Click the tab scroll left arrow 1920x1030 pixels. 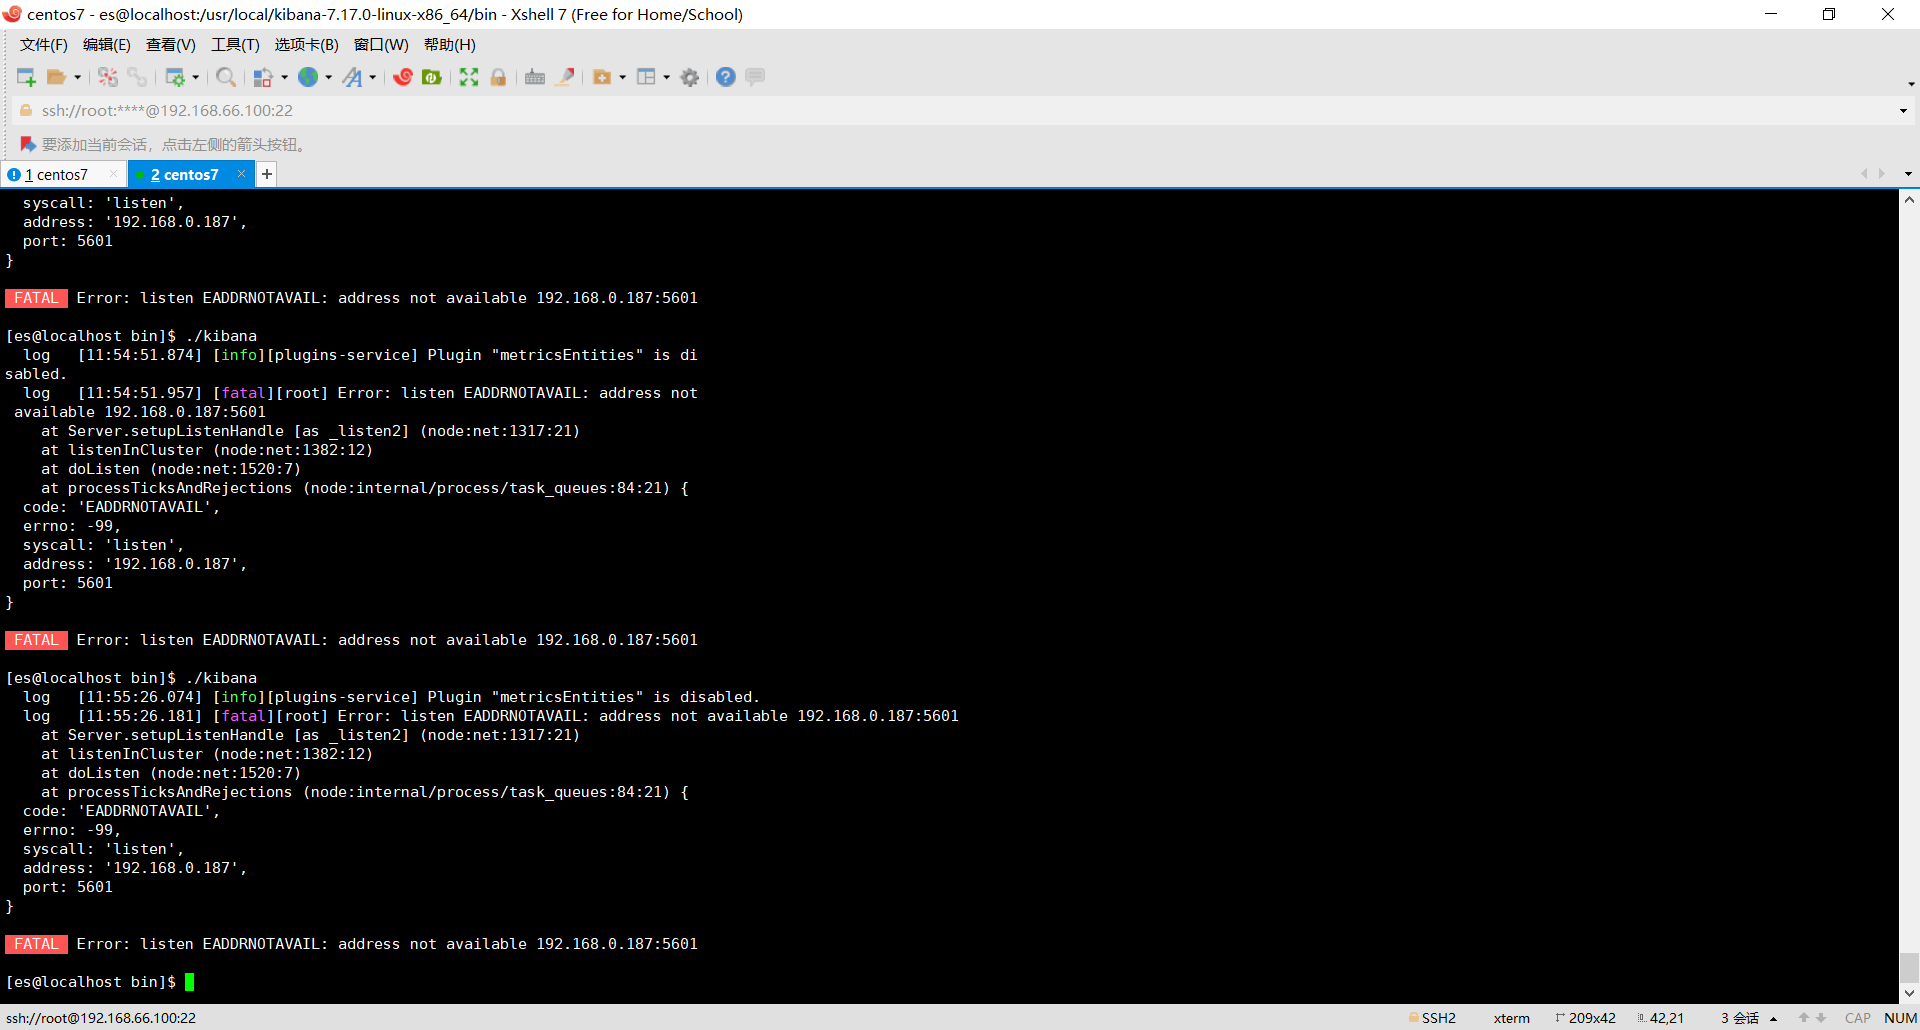[x=1864, y=174]
